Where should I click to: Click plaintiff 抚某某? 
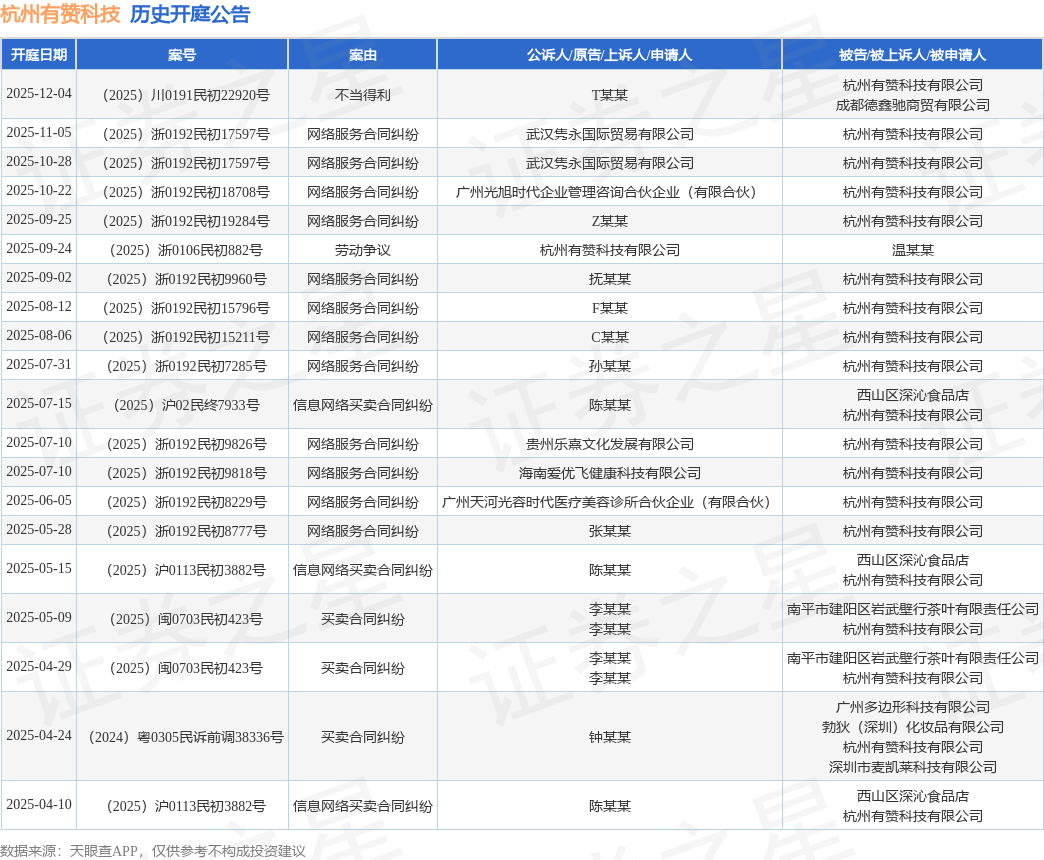(x=609, y=279)
